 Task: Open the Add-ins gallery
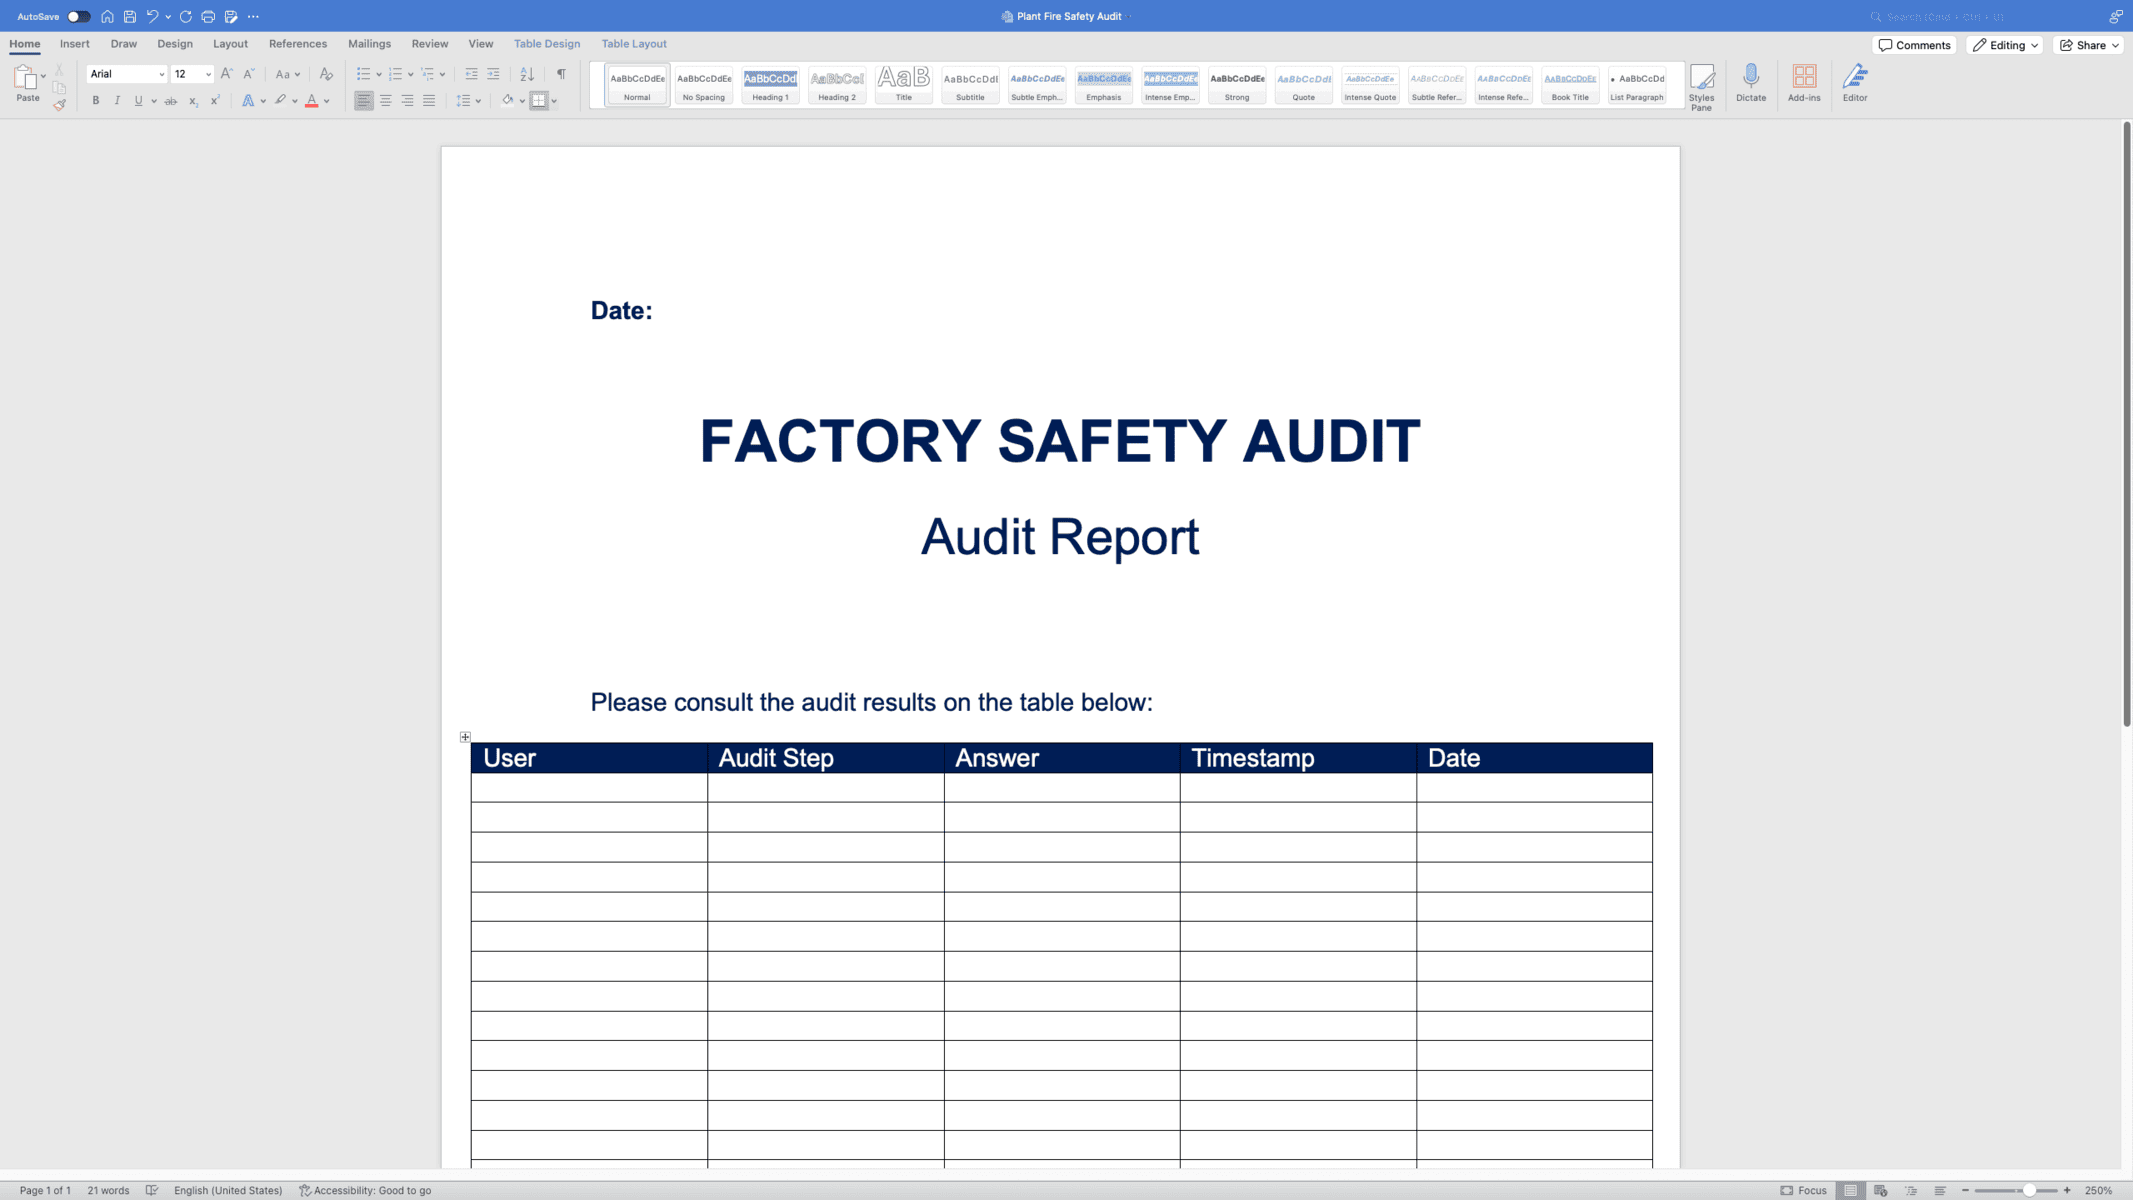pyautogui.click(x=1804, y=84)
